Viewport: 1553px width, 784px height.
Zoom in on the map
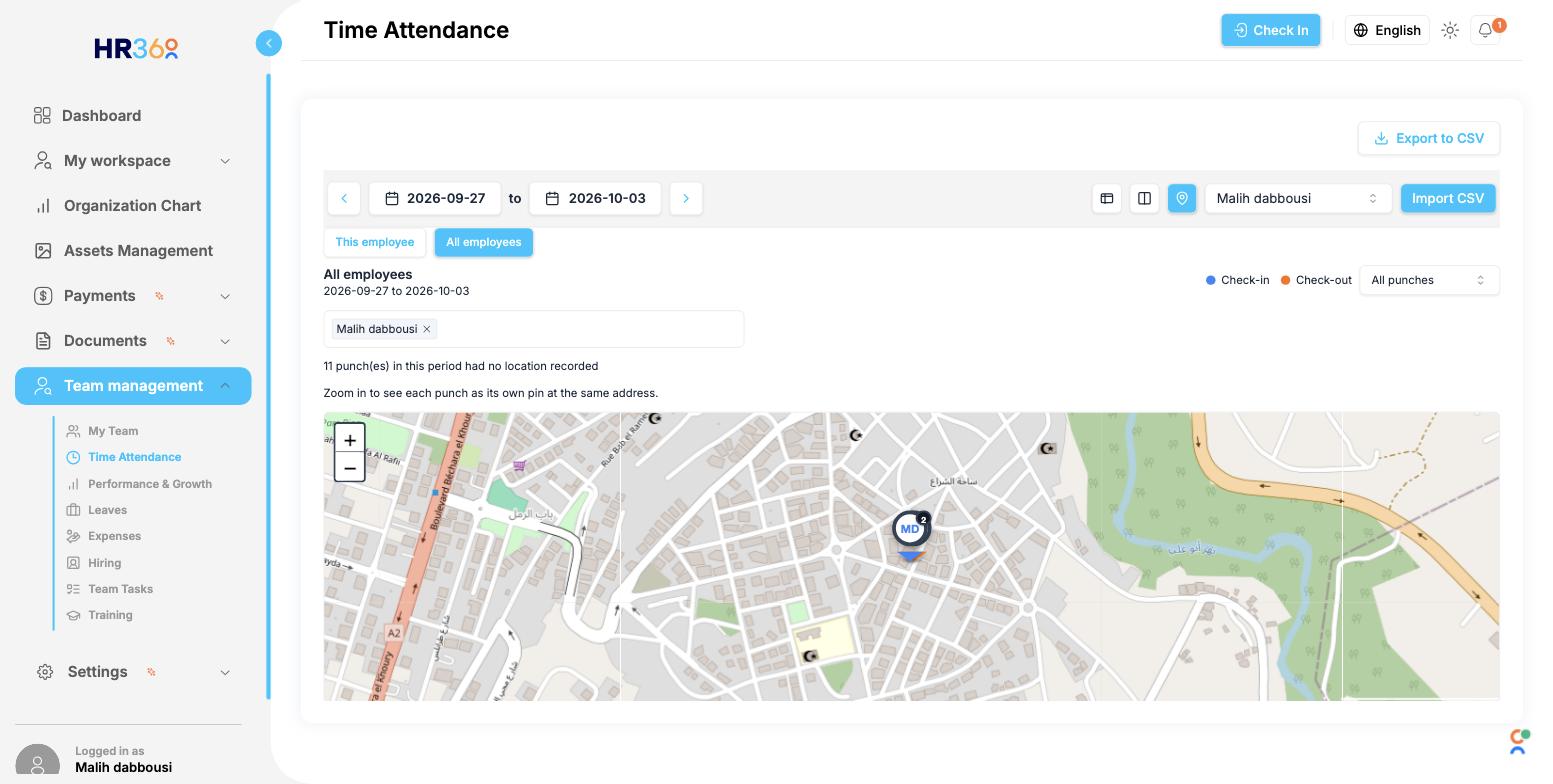point(349,439)
